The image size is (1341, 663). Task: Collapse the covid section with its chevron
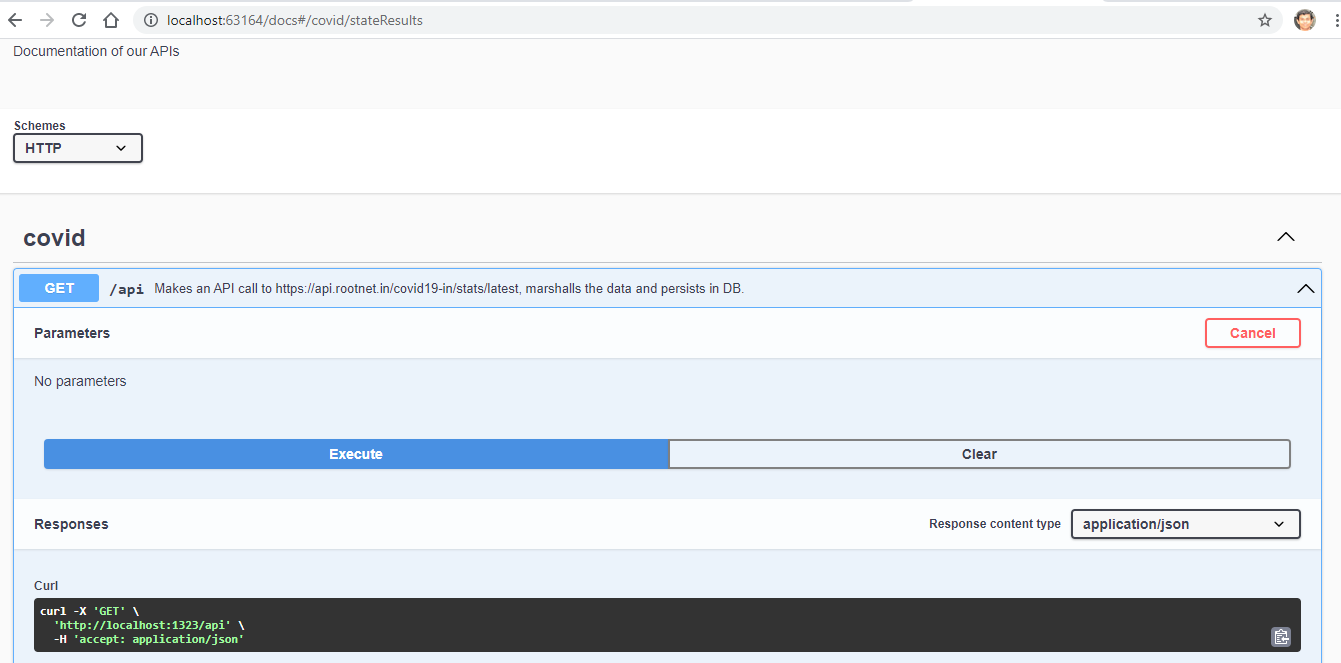[x=1285, y=237]
